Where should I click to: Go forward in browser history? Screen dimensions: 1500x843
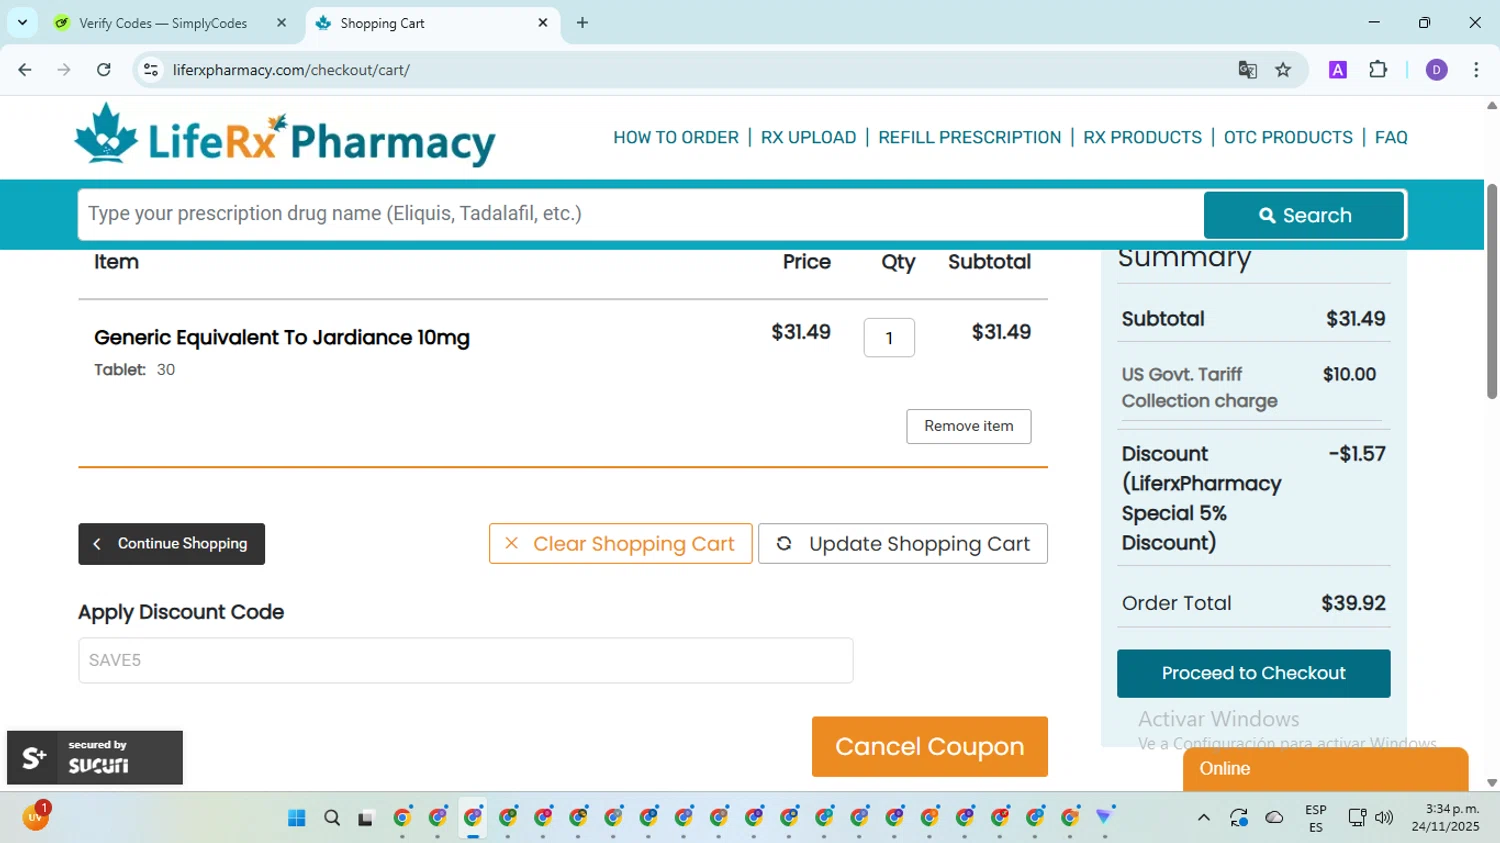point(64,70)
